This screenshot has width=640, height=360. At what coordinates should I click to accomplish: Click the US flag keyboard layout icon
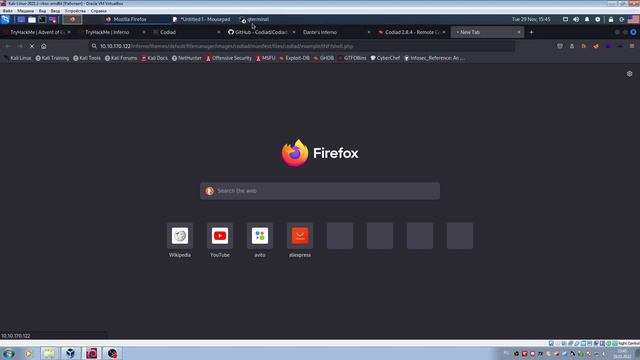(633, 19)
